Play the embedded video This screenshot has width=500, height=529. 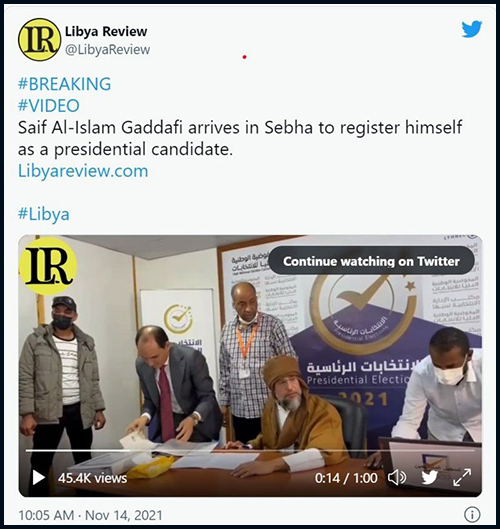(38, 478)
